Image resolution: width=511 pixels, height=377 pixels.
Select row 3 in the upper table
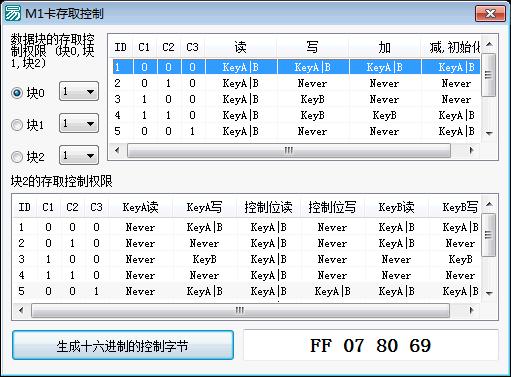[x=296, y=99]
